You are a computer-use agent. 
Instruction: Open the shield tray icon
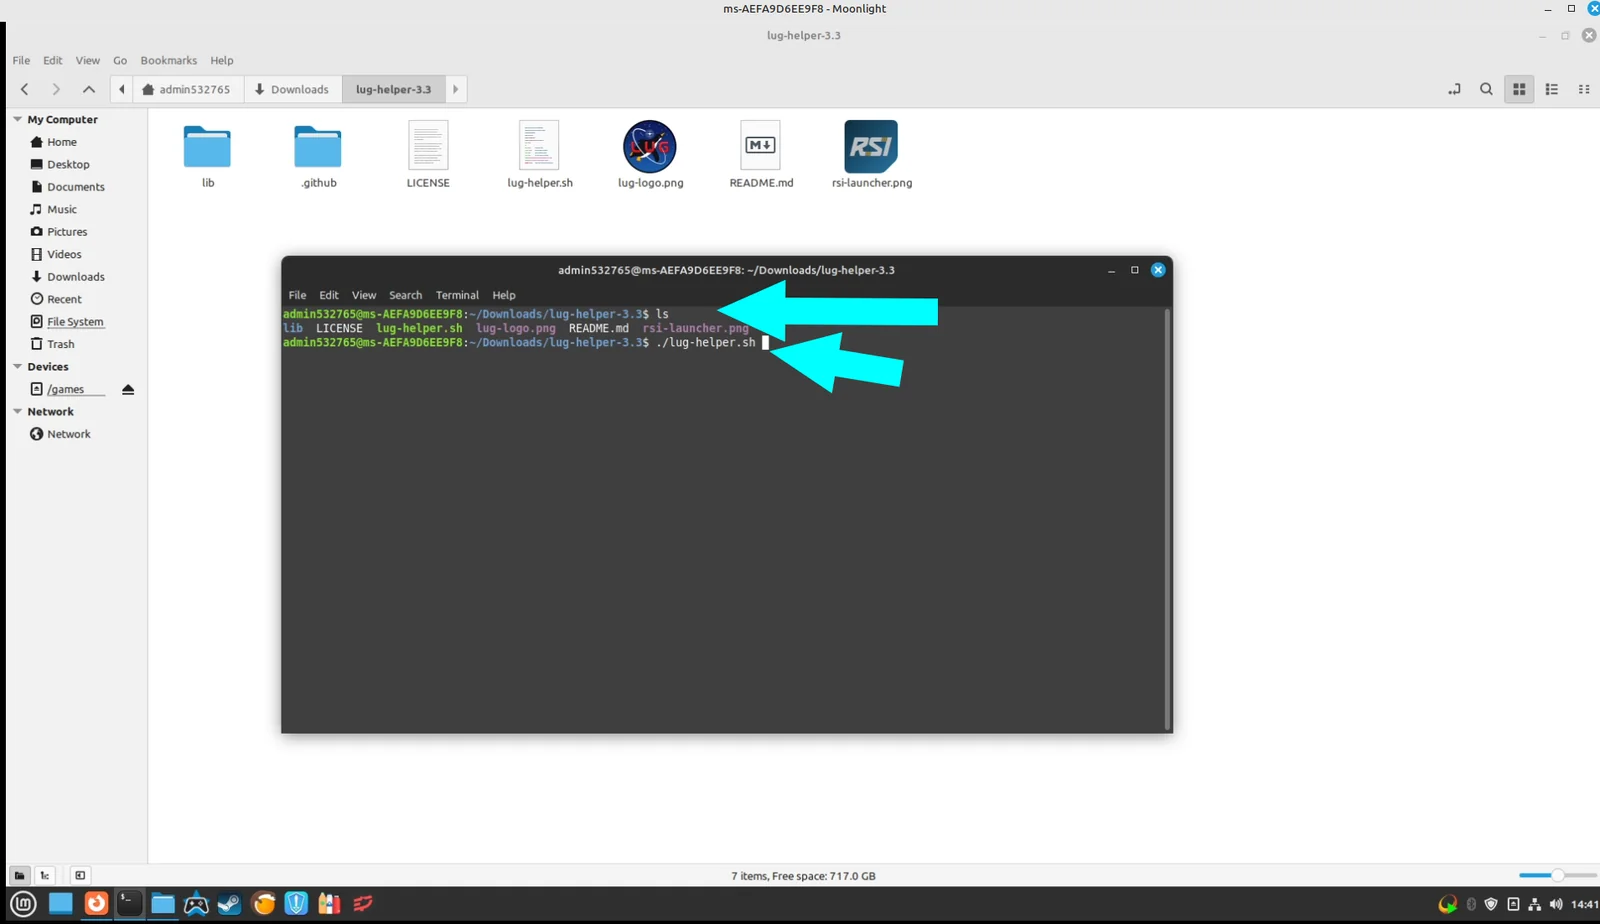coord(1491,904)
